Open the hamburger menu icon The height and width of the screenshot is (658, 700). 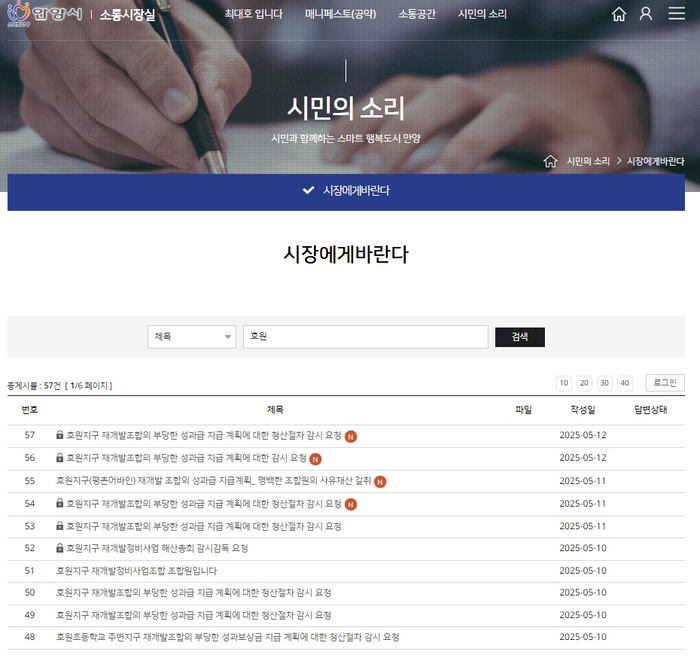(676, 14)
